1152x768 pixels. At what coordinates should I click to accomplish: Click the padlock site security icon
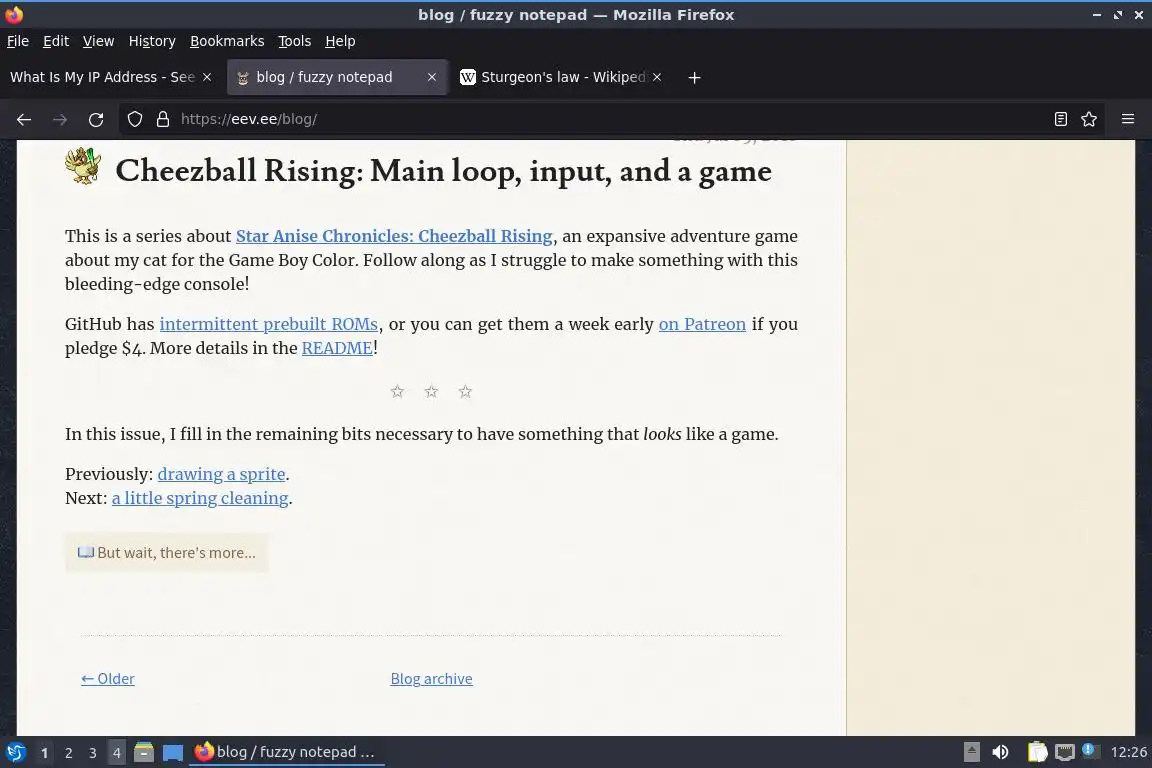point(163,119)
